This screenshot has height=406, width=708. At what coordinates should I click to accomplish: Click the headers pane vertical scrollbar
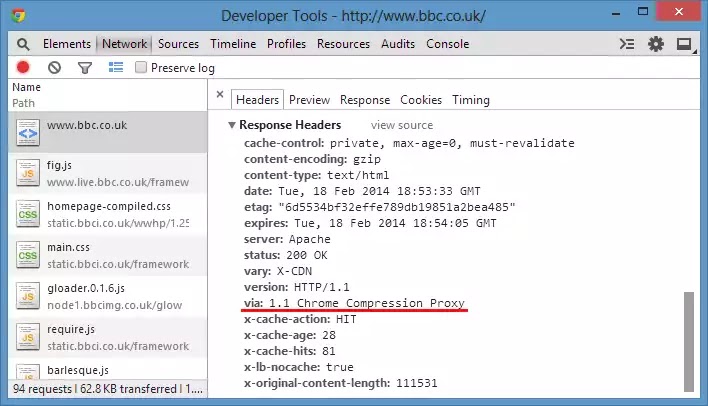point(689,341)
